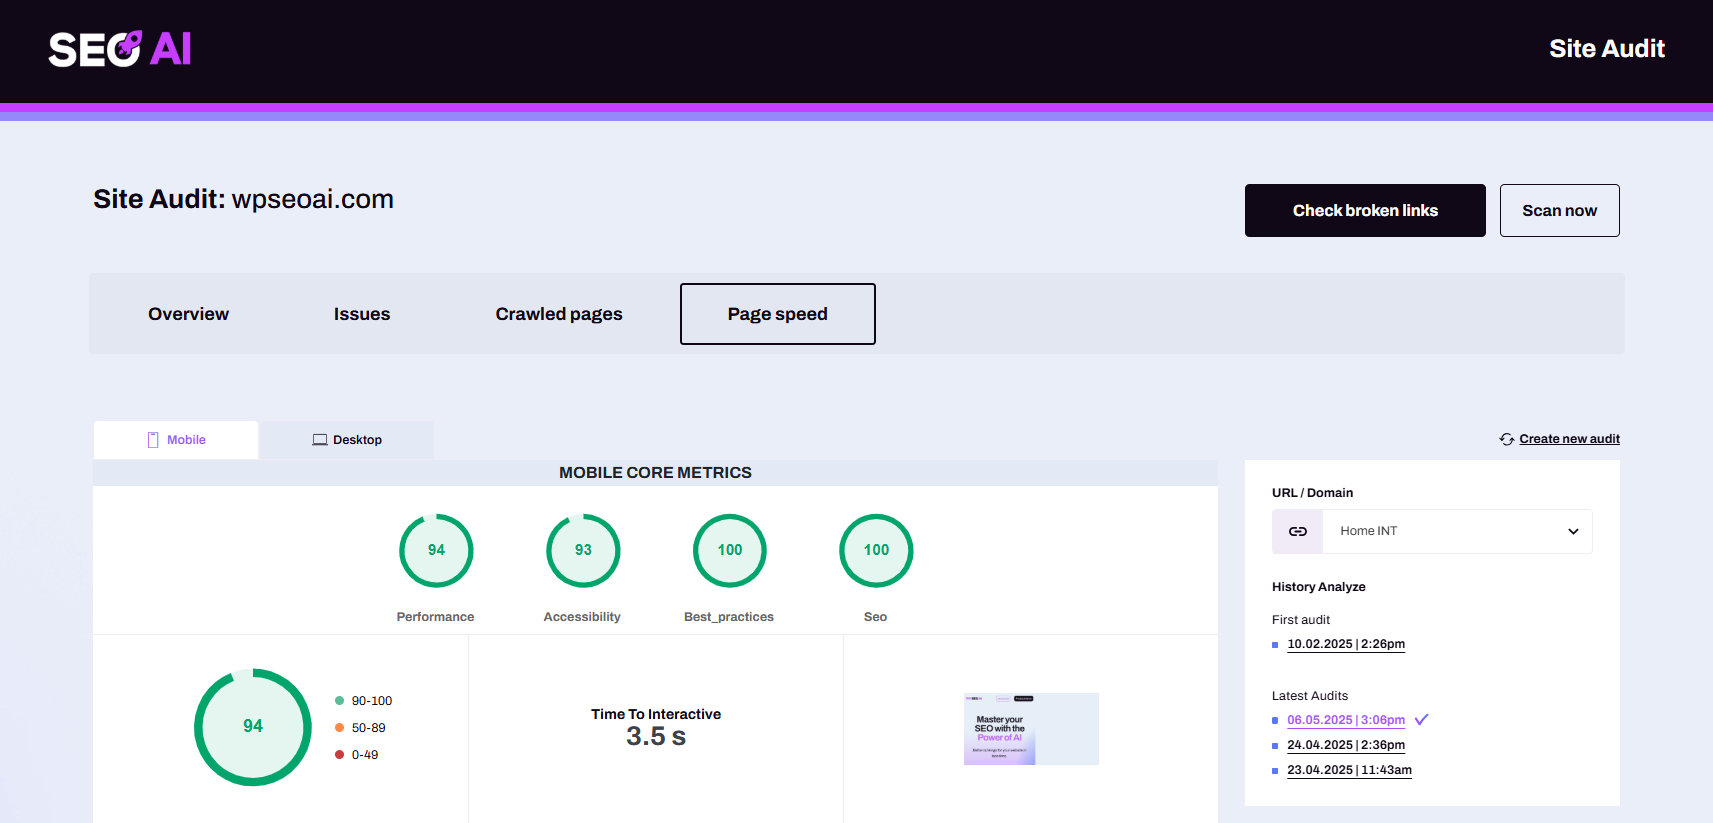Click the Check broken links button
1713x823 pixels.
(x=1365, y=210)
